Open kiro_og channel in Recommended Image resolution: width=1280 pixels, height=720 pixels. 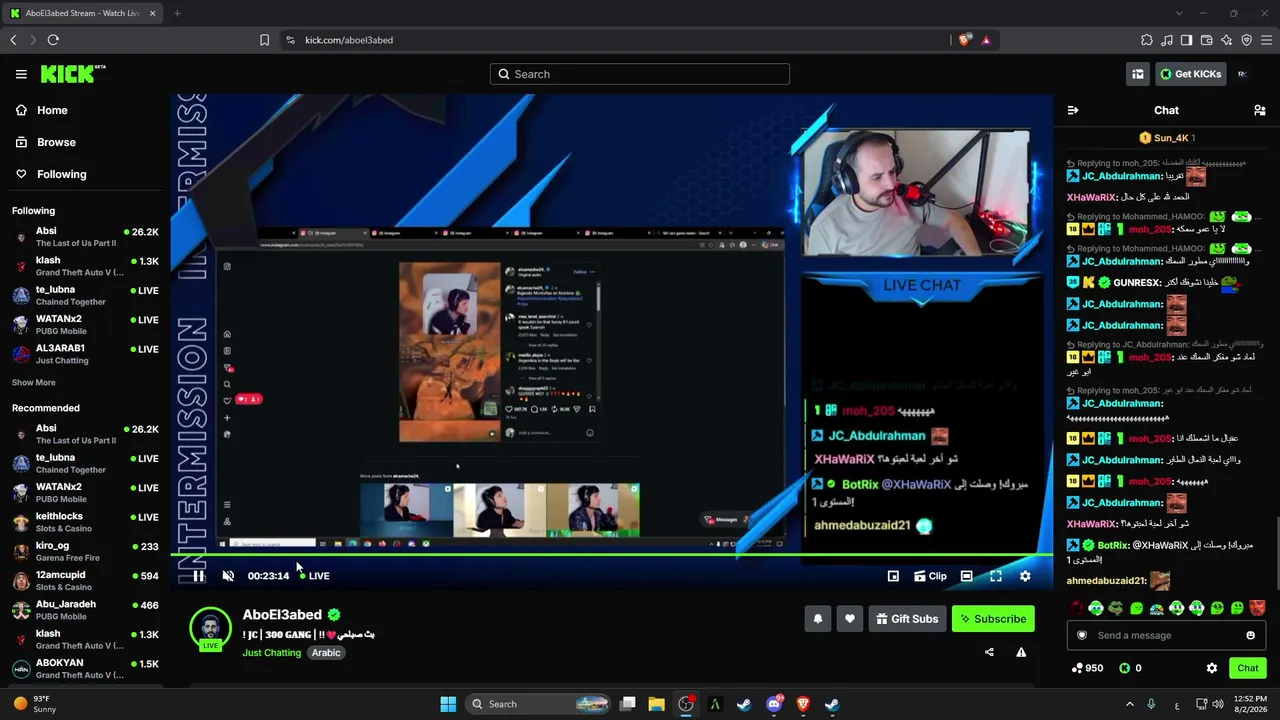85,551
